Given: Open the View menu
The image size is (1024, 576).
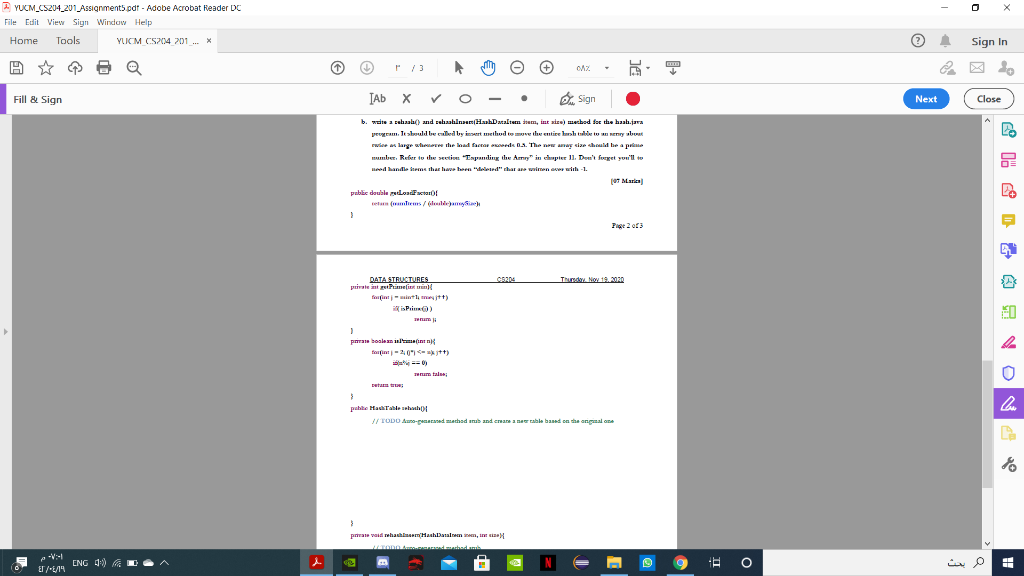Looking at the screenshot, I should point(55,21).
